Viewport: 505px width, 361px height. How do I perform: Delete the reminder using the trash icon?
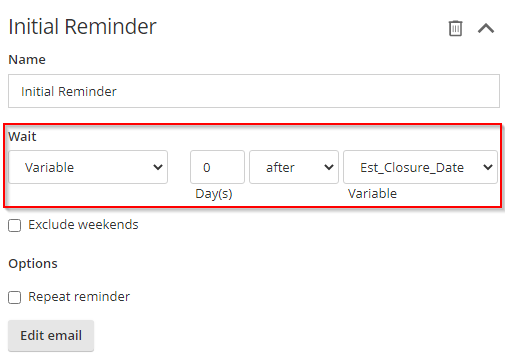click(x=455, y=28)
